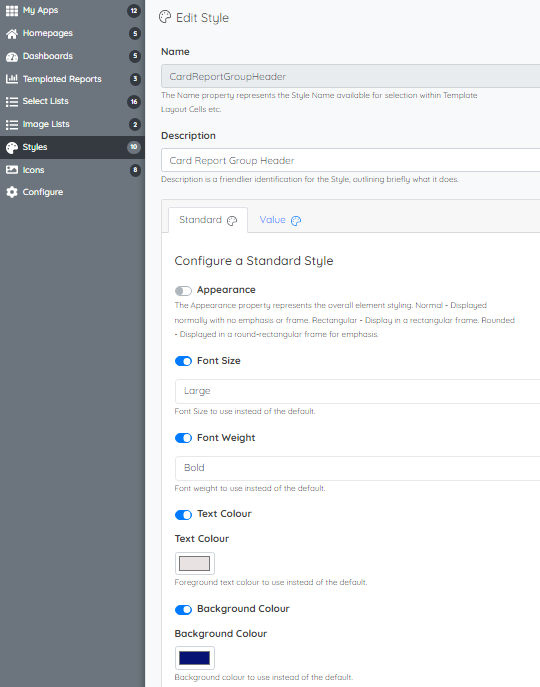Click the Dashboards count badge 5
Viewport: 540px width, 687px height.
click(135, 56)
